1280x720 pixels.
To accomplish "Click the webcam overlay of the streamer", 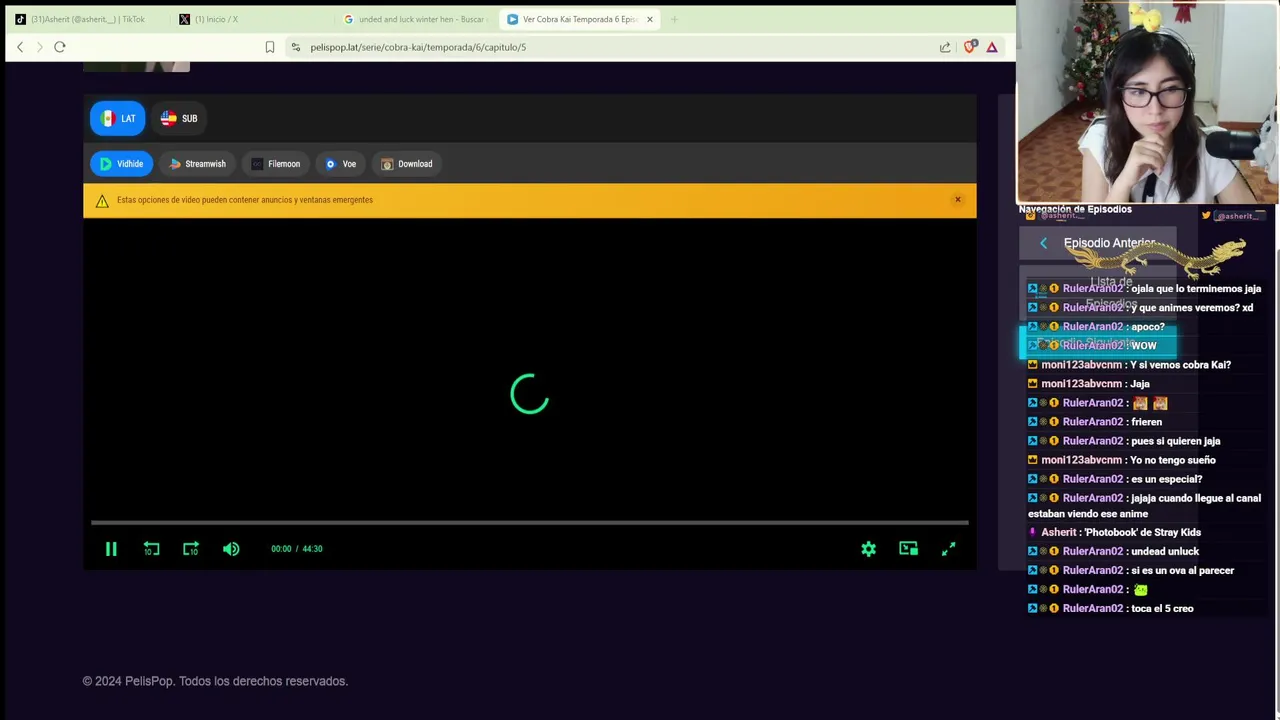I will tap(1147, 102).
